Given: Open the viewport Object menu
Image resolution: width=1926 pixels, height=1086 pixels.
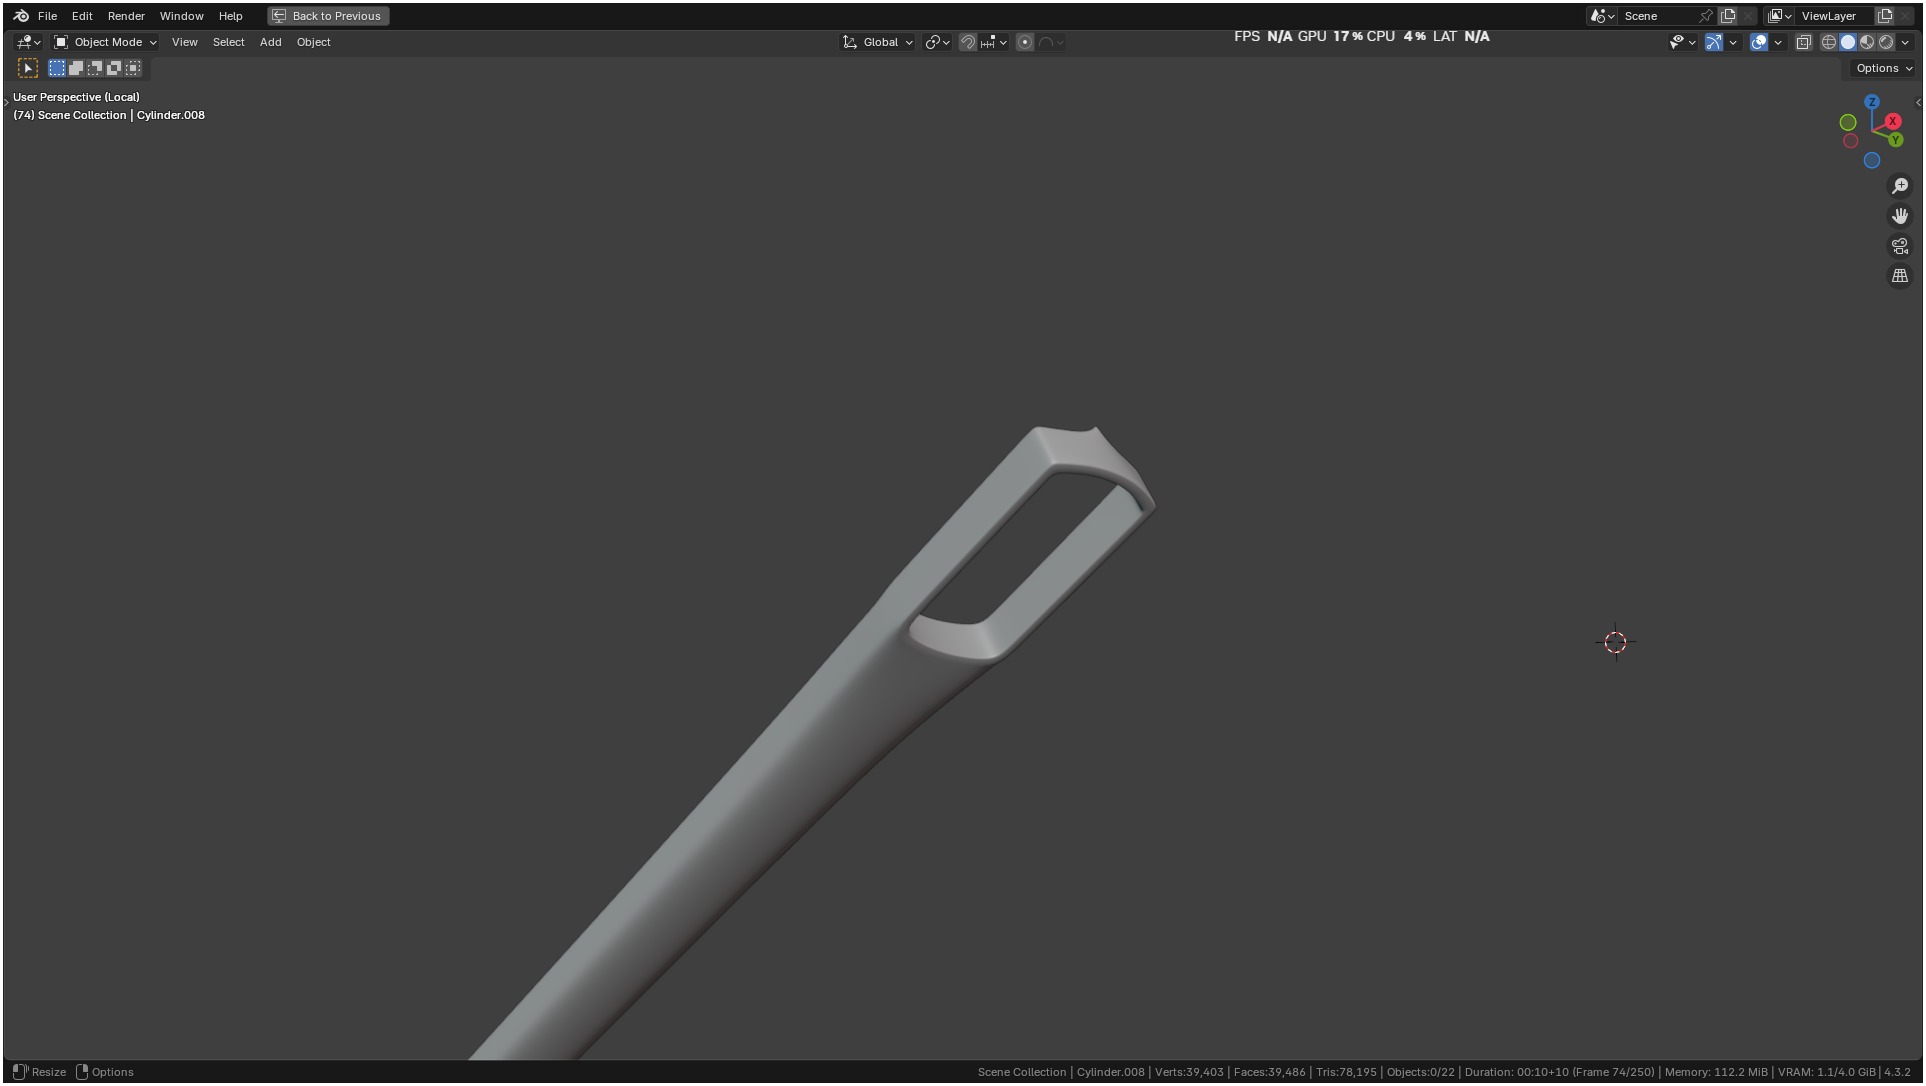Looking at the screenshot, I should coord(313,42).
